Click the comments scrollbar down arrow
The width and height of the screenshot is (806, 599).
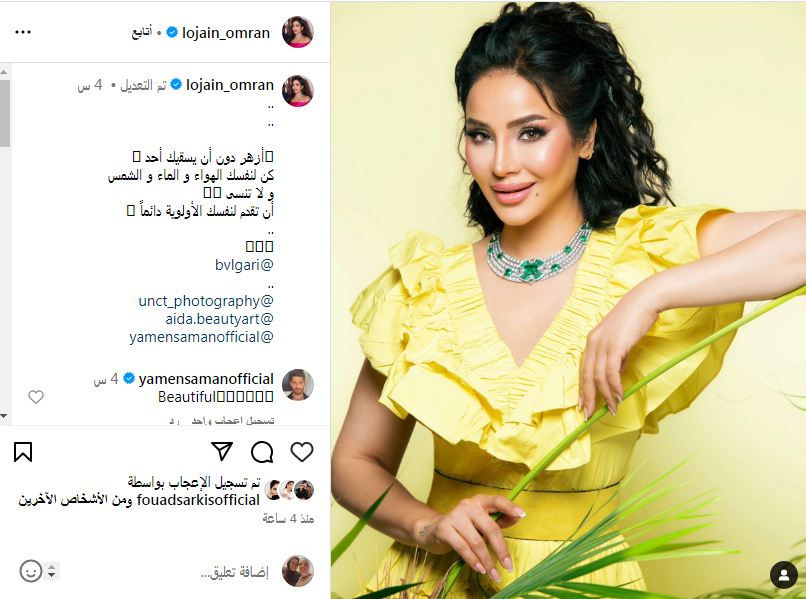4,415
